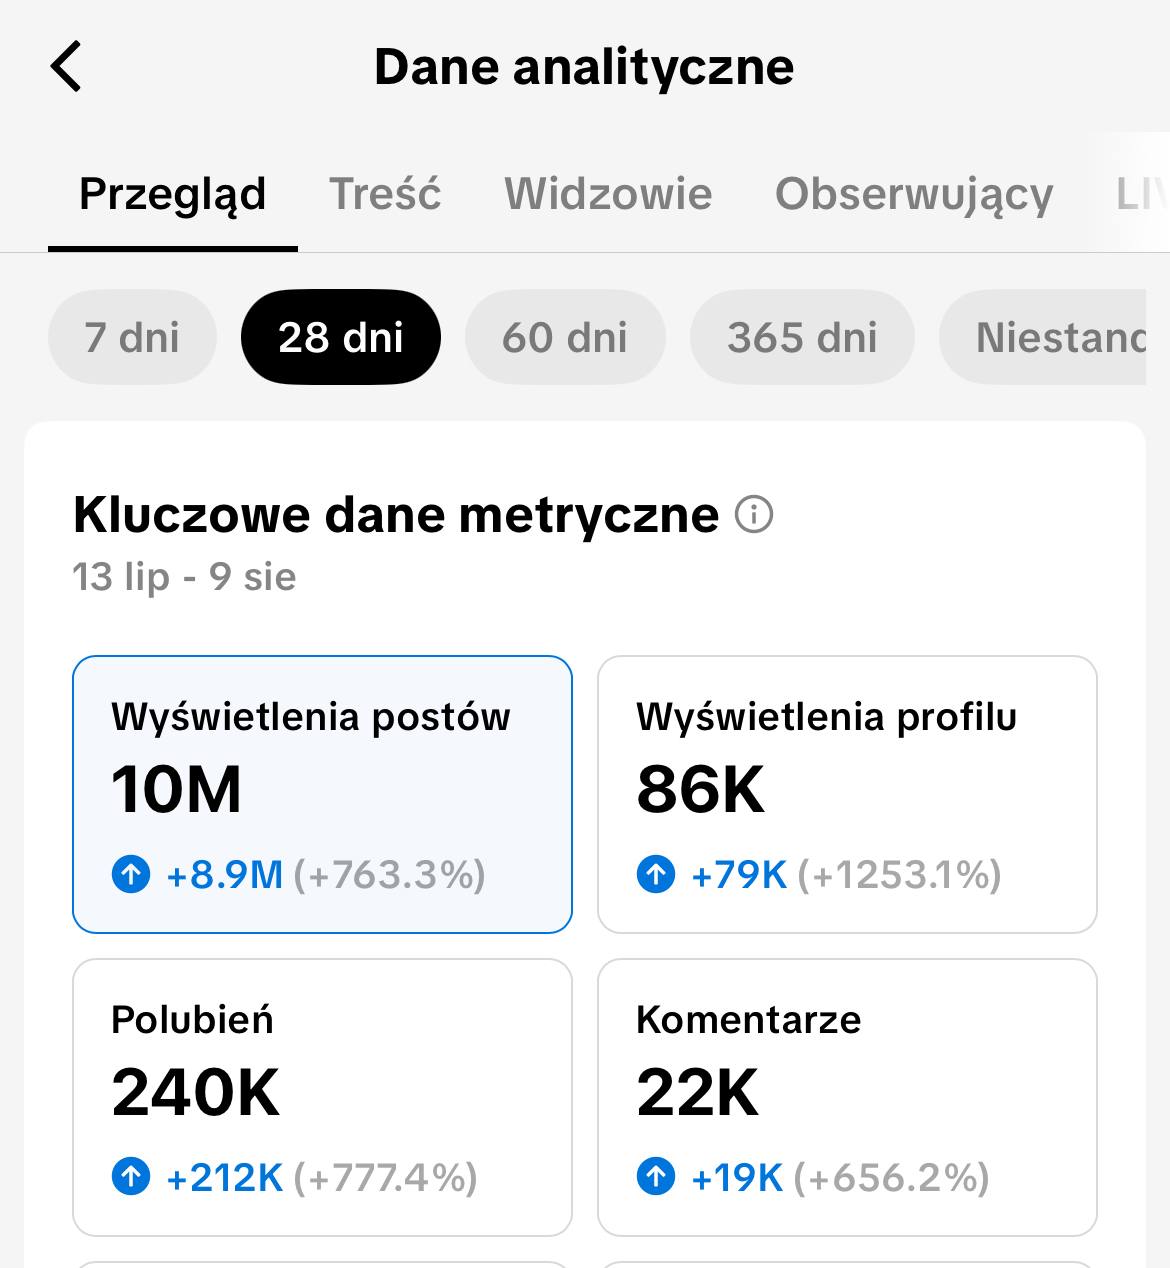Viewport: 1170px width, 1268px height.
Task: Select the Wyświetlenia postów metric card
Action: (322, 794)
